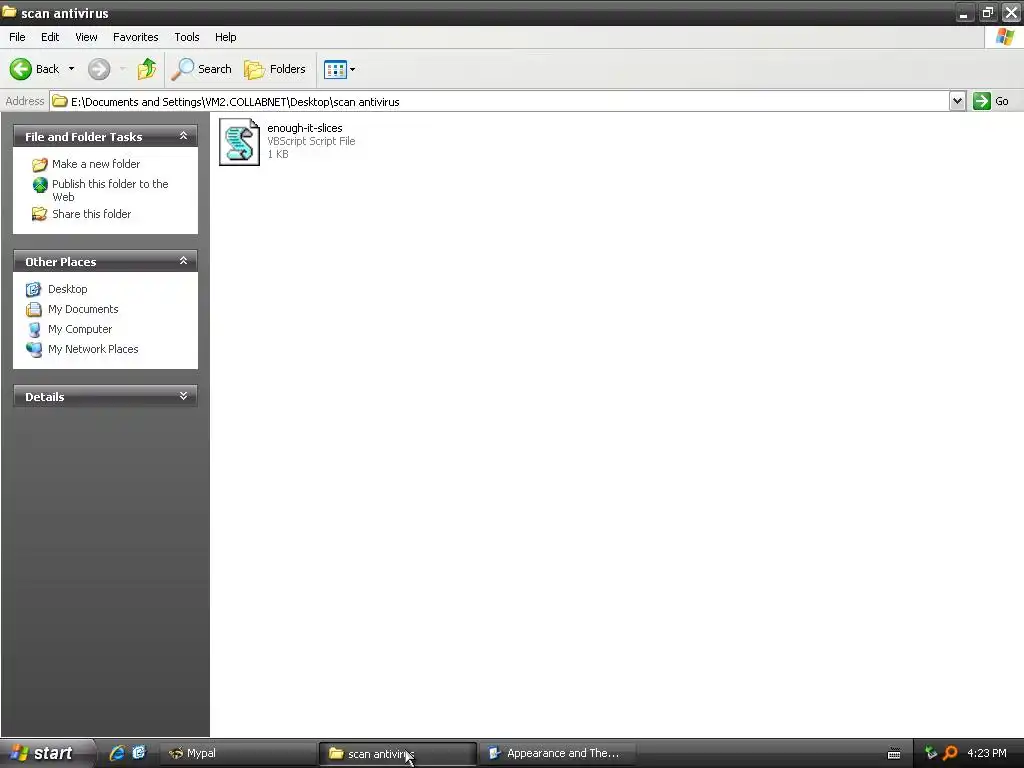Viewport: 1024px width, 768px height.
Task: Click the Windows flag logo in menu bar
Action: (1005, 37)
